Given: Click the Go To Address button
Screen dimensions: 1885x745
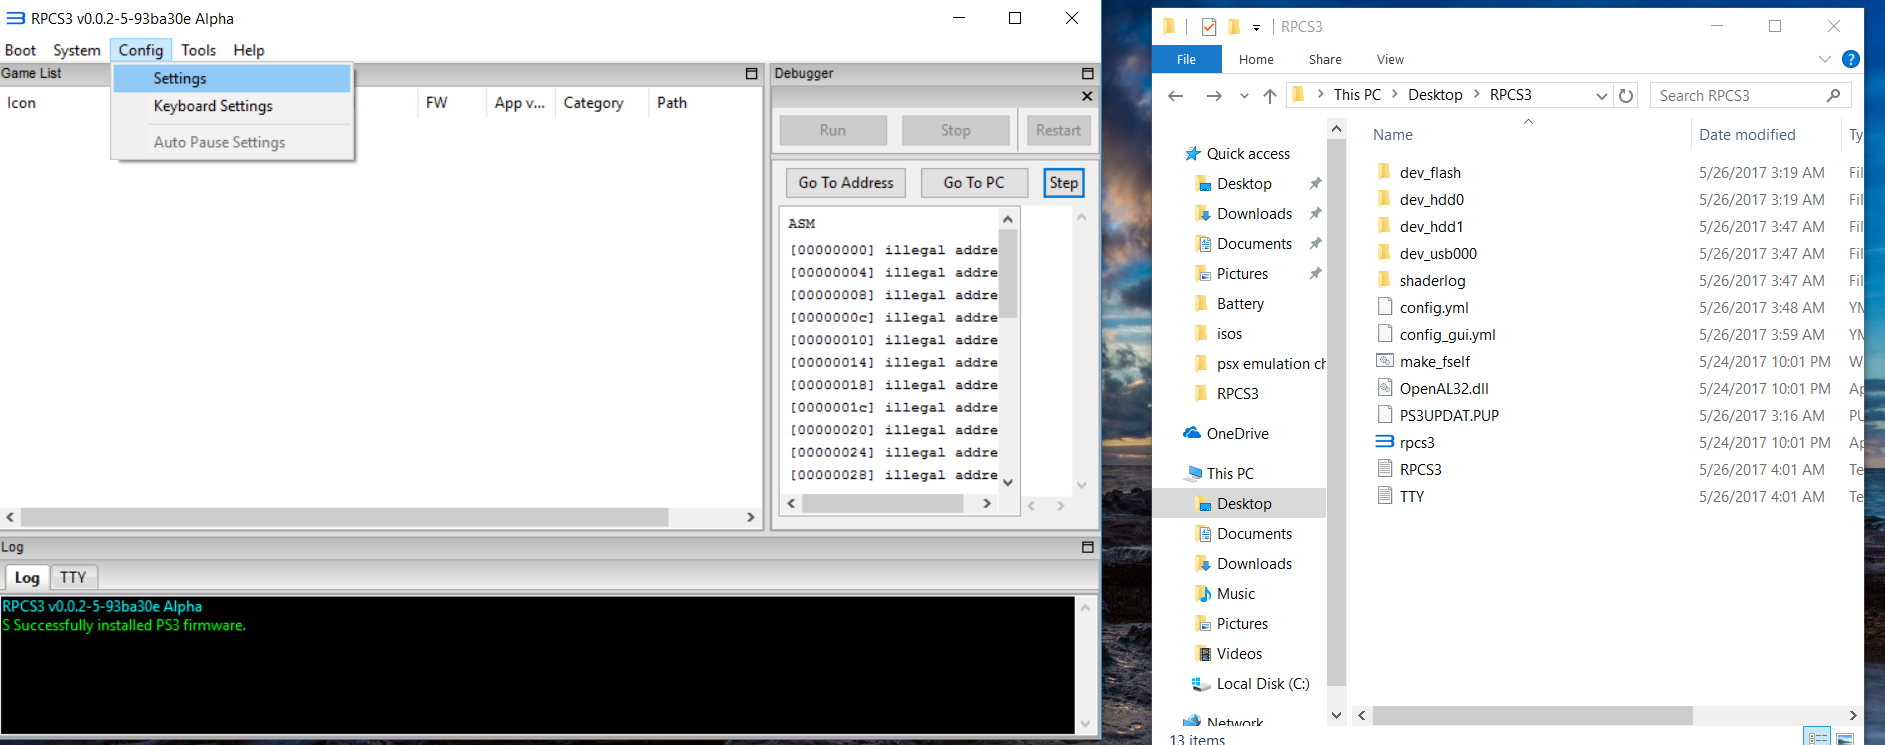Looking at the screenshot, I should pyautogui.click(x=846, y=183).
